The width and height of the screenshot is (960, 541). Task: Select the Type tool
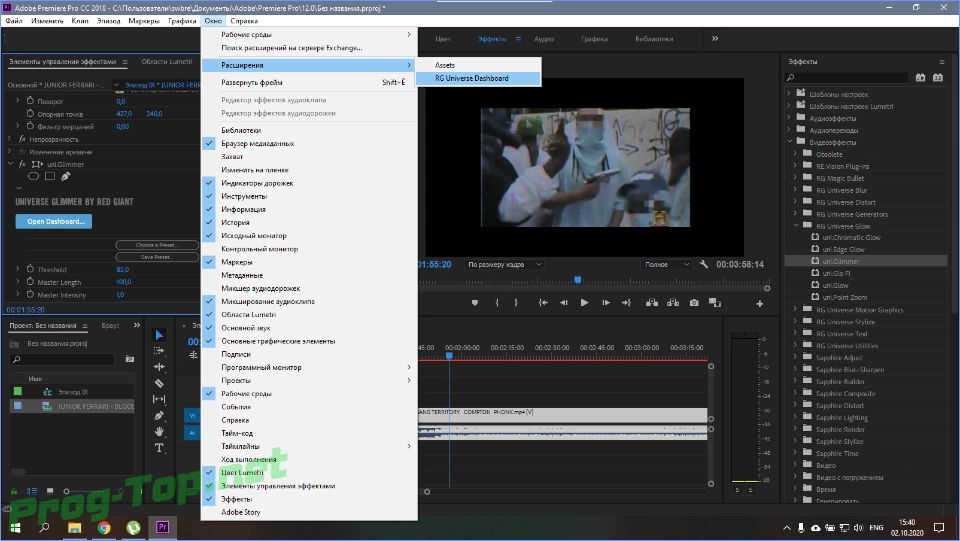[159, 448]
